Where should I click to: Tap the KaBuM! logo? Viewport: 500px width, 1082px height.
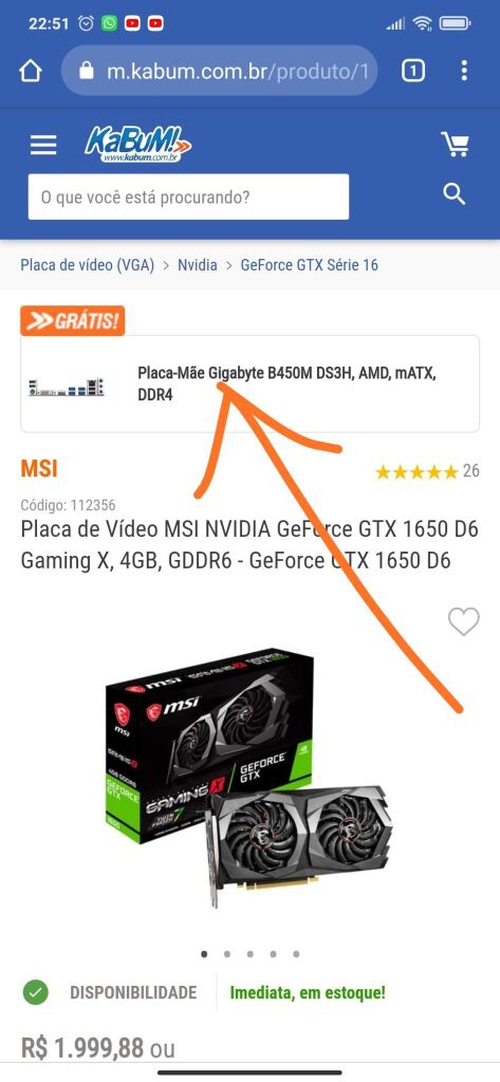(138, 144)
